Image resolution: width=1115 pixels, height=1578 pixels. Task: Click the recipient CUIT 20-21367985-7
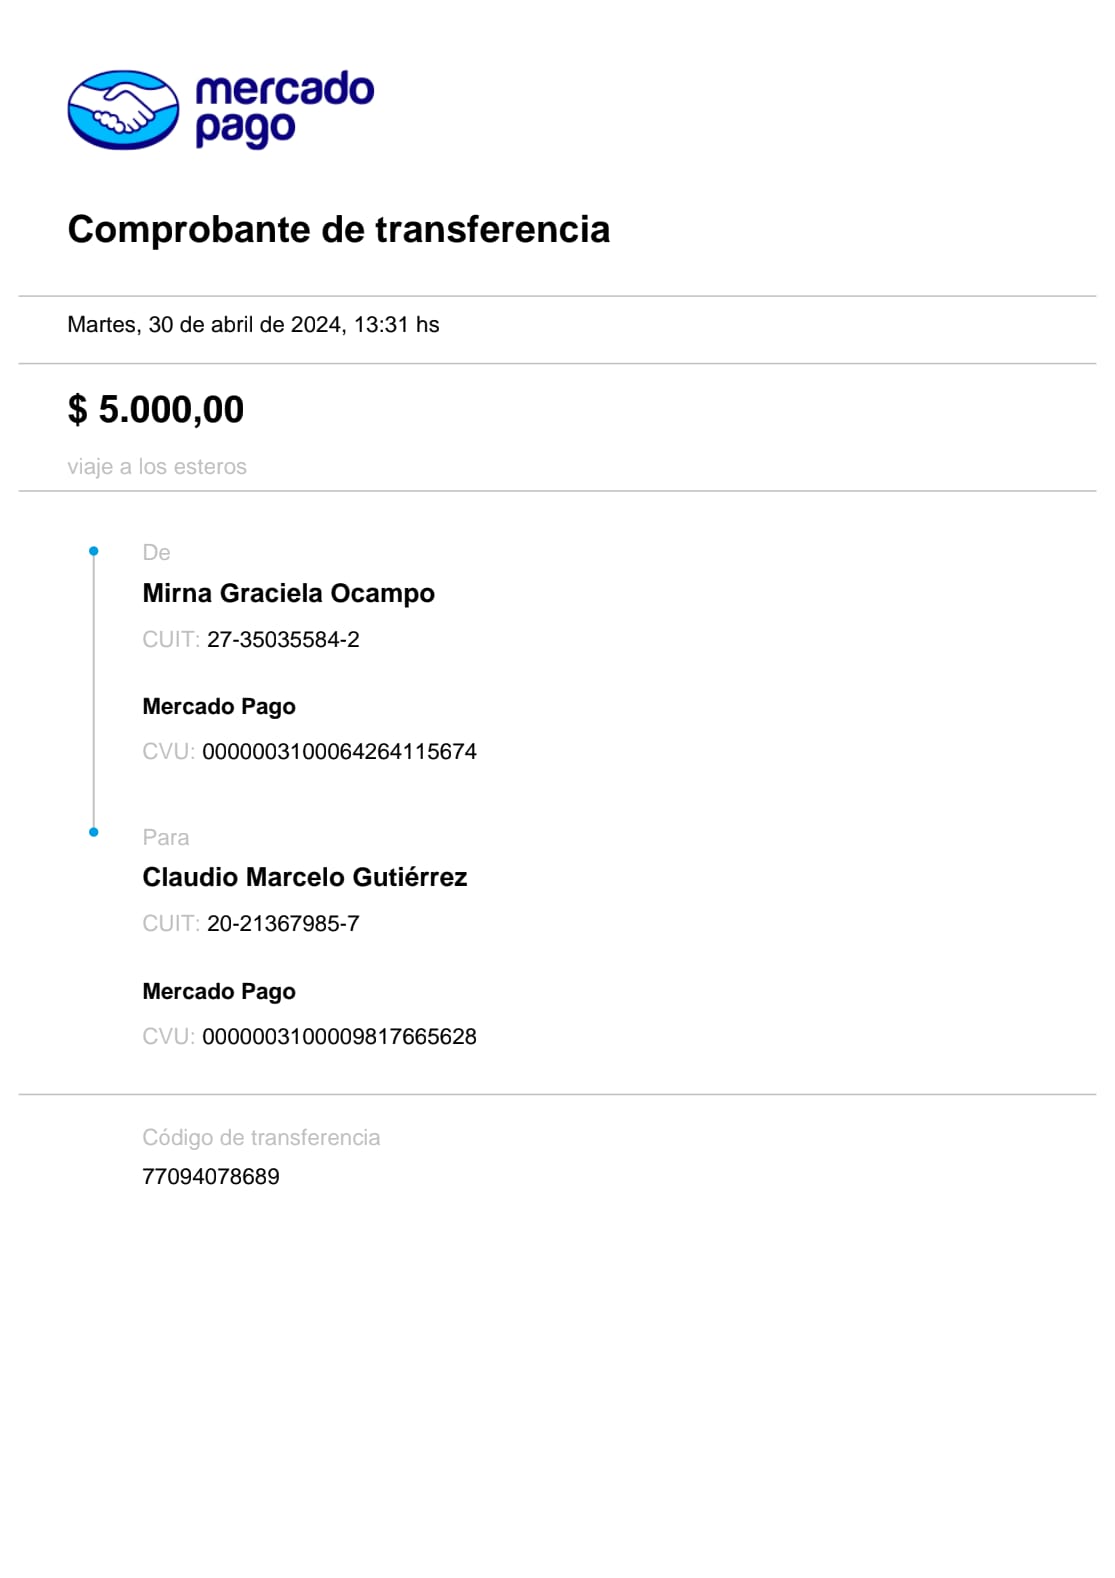click(283, 924)
